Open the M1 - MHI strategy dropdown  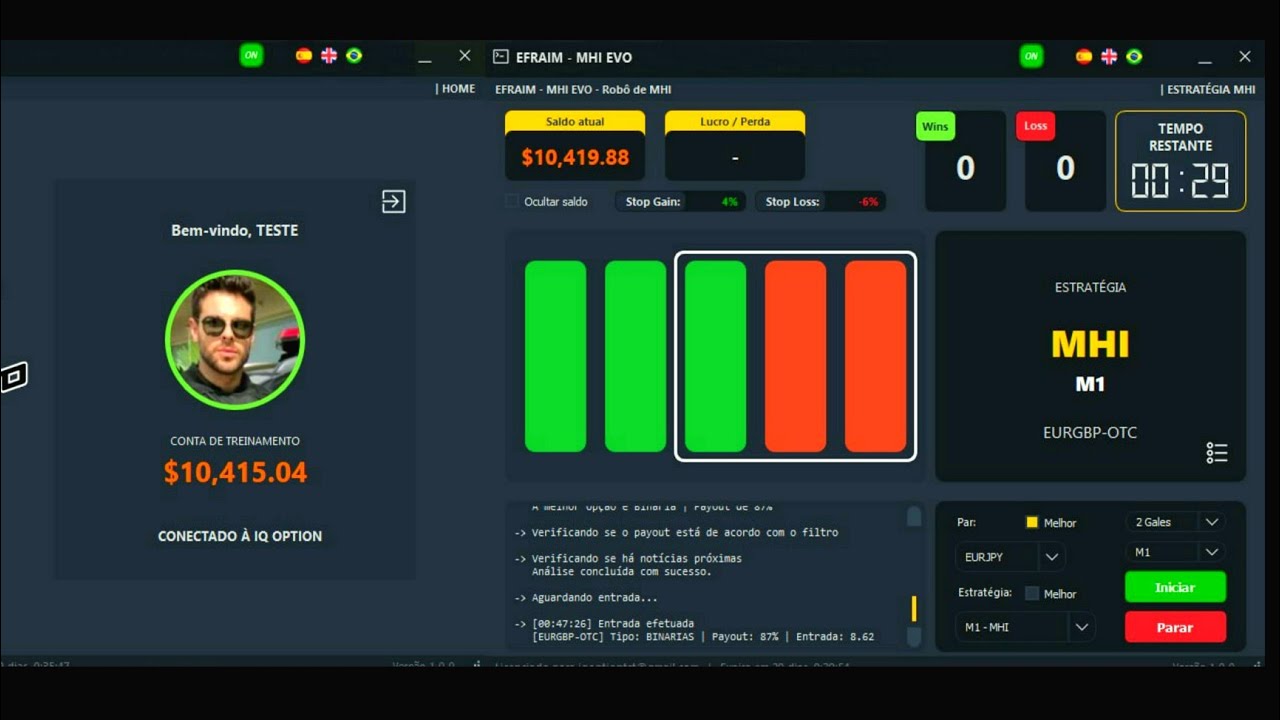point(1025,627)
